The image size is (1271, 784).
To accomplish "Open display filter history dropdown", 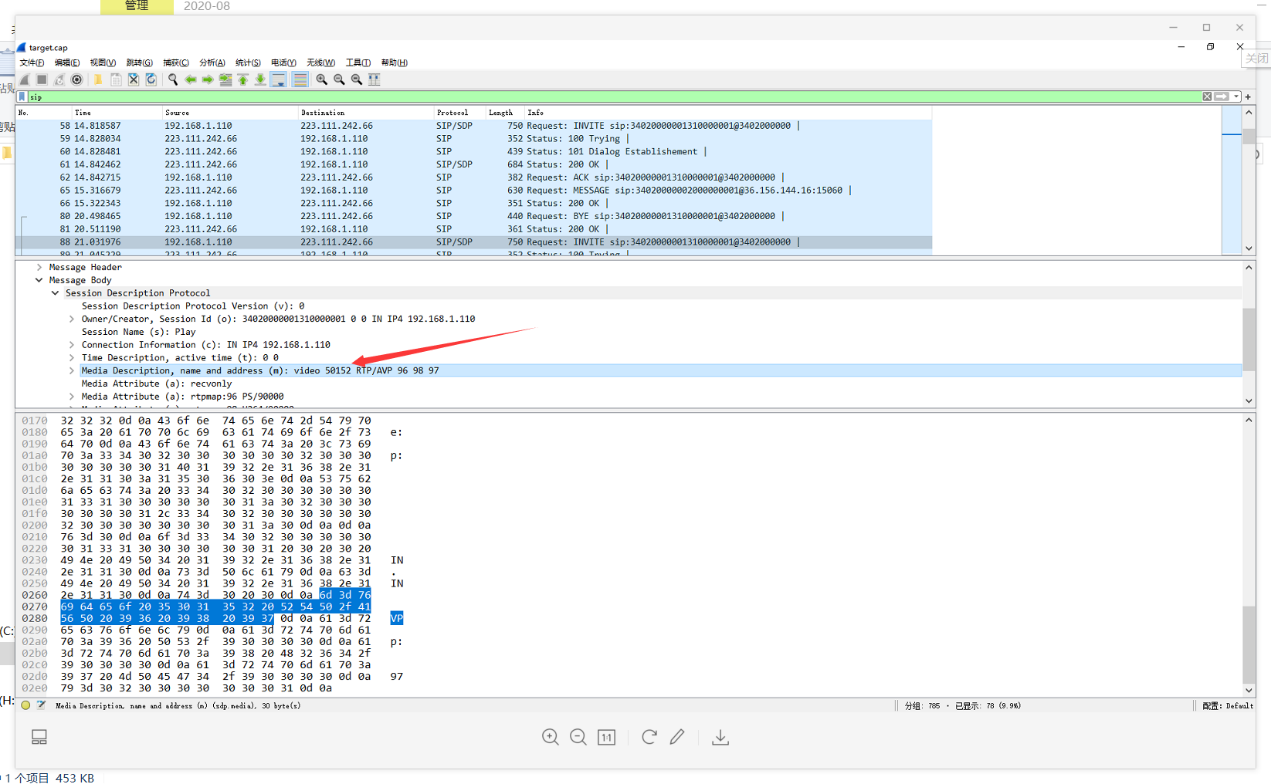I will pos(1236,97).
